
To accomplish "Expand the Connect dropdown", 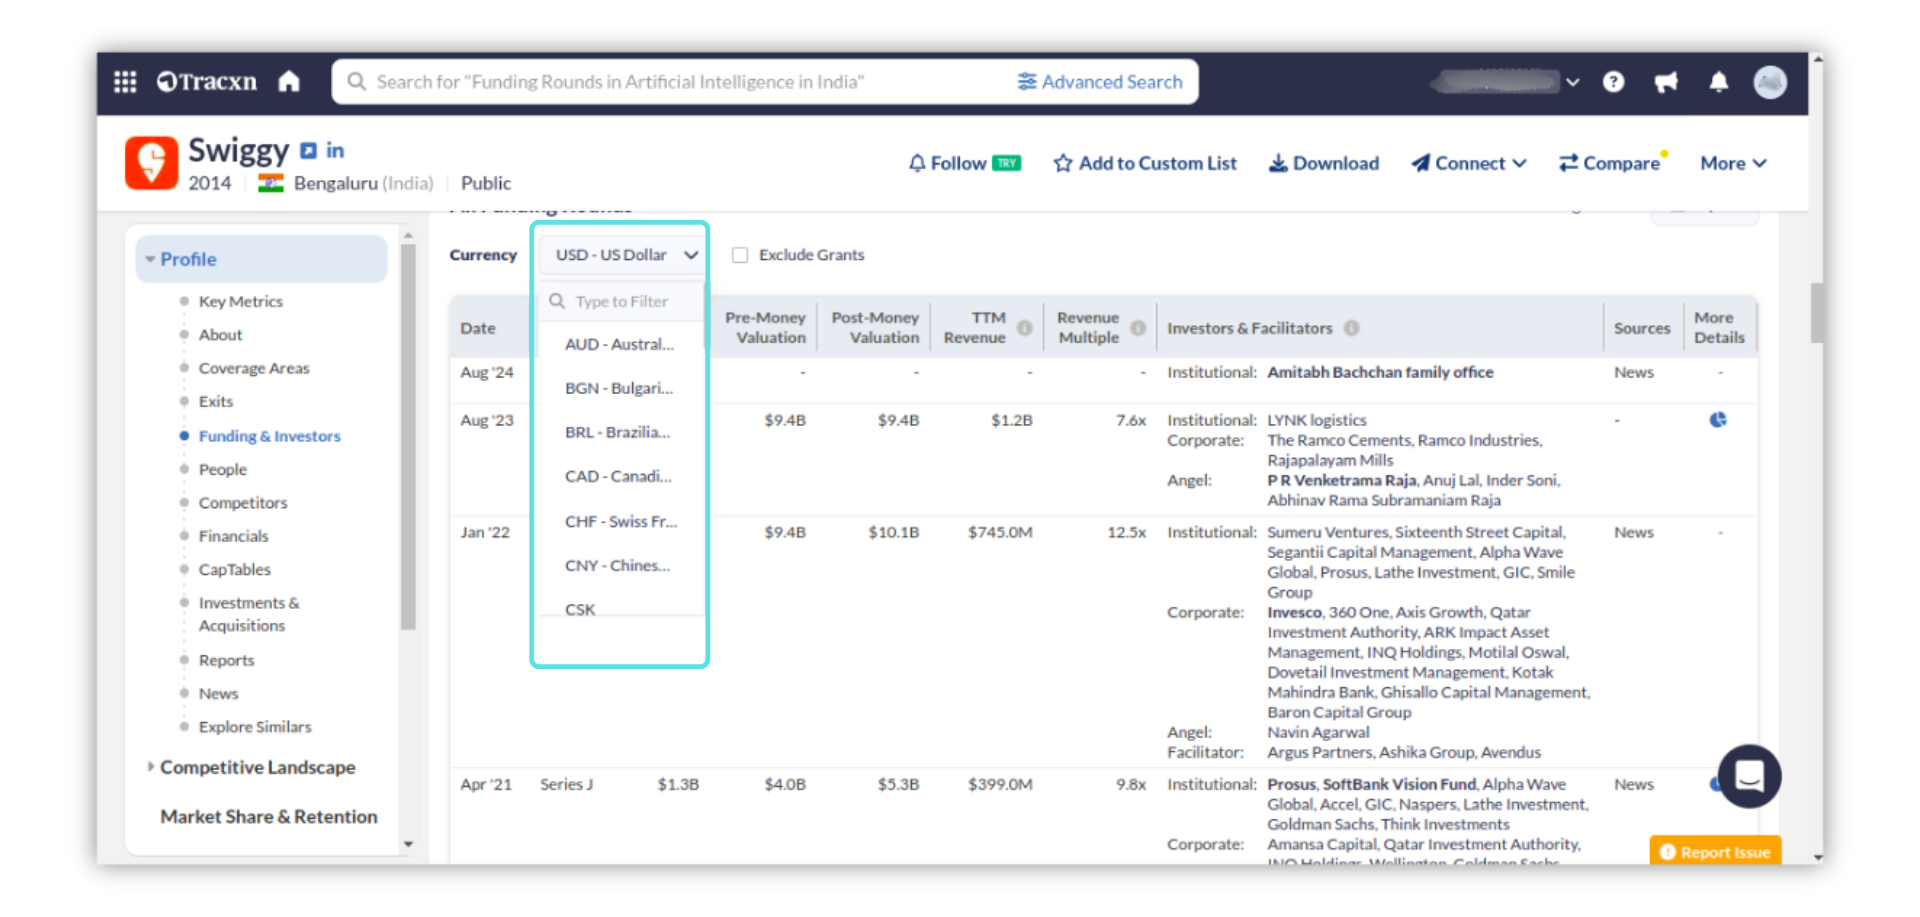I will click(1469, 163).
